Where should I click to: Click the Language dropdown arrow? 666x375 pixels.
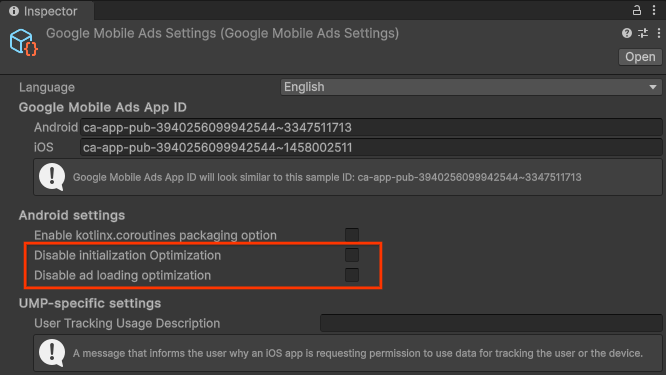(x=653, y=87)
